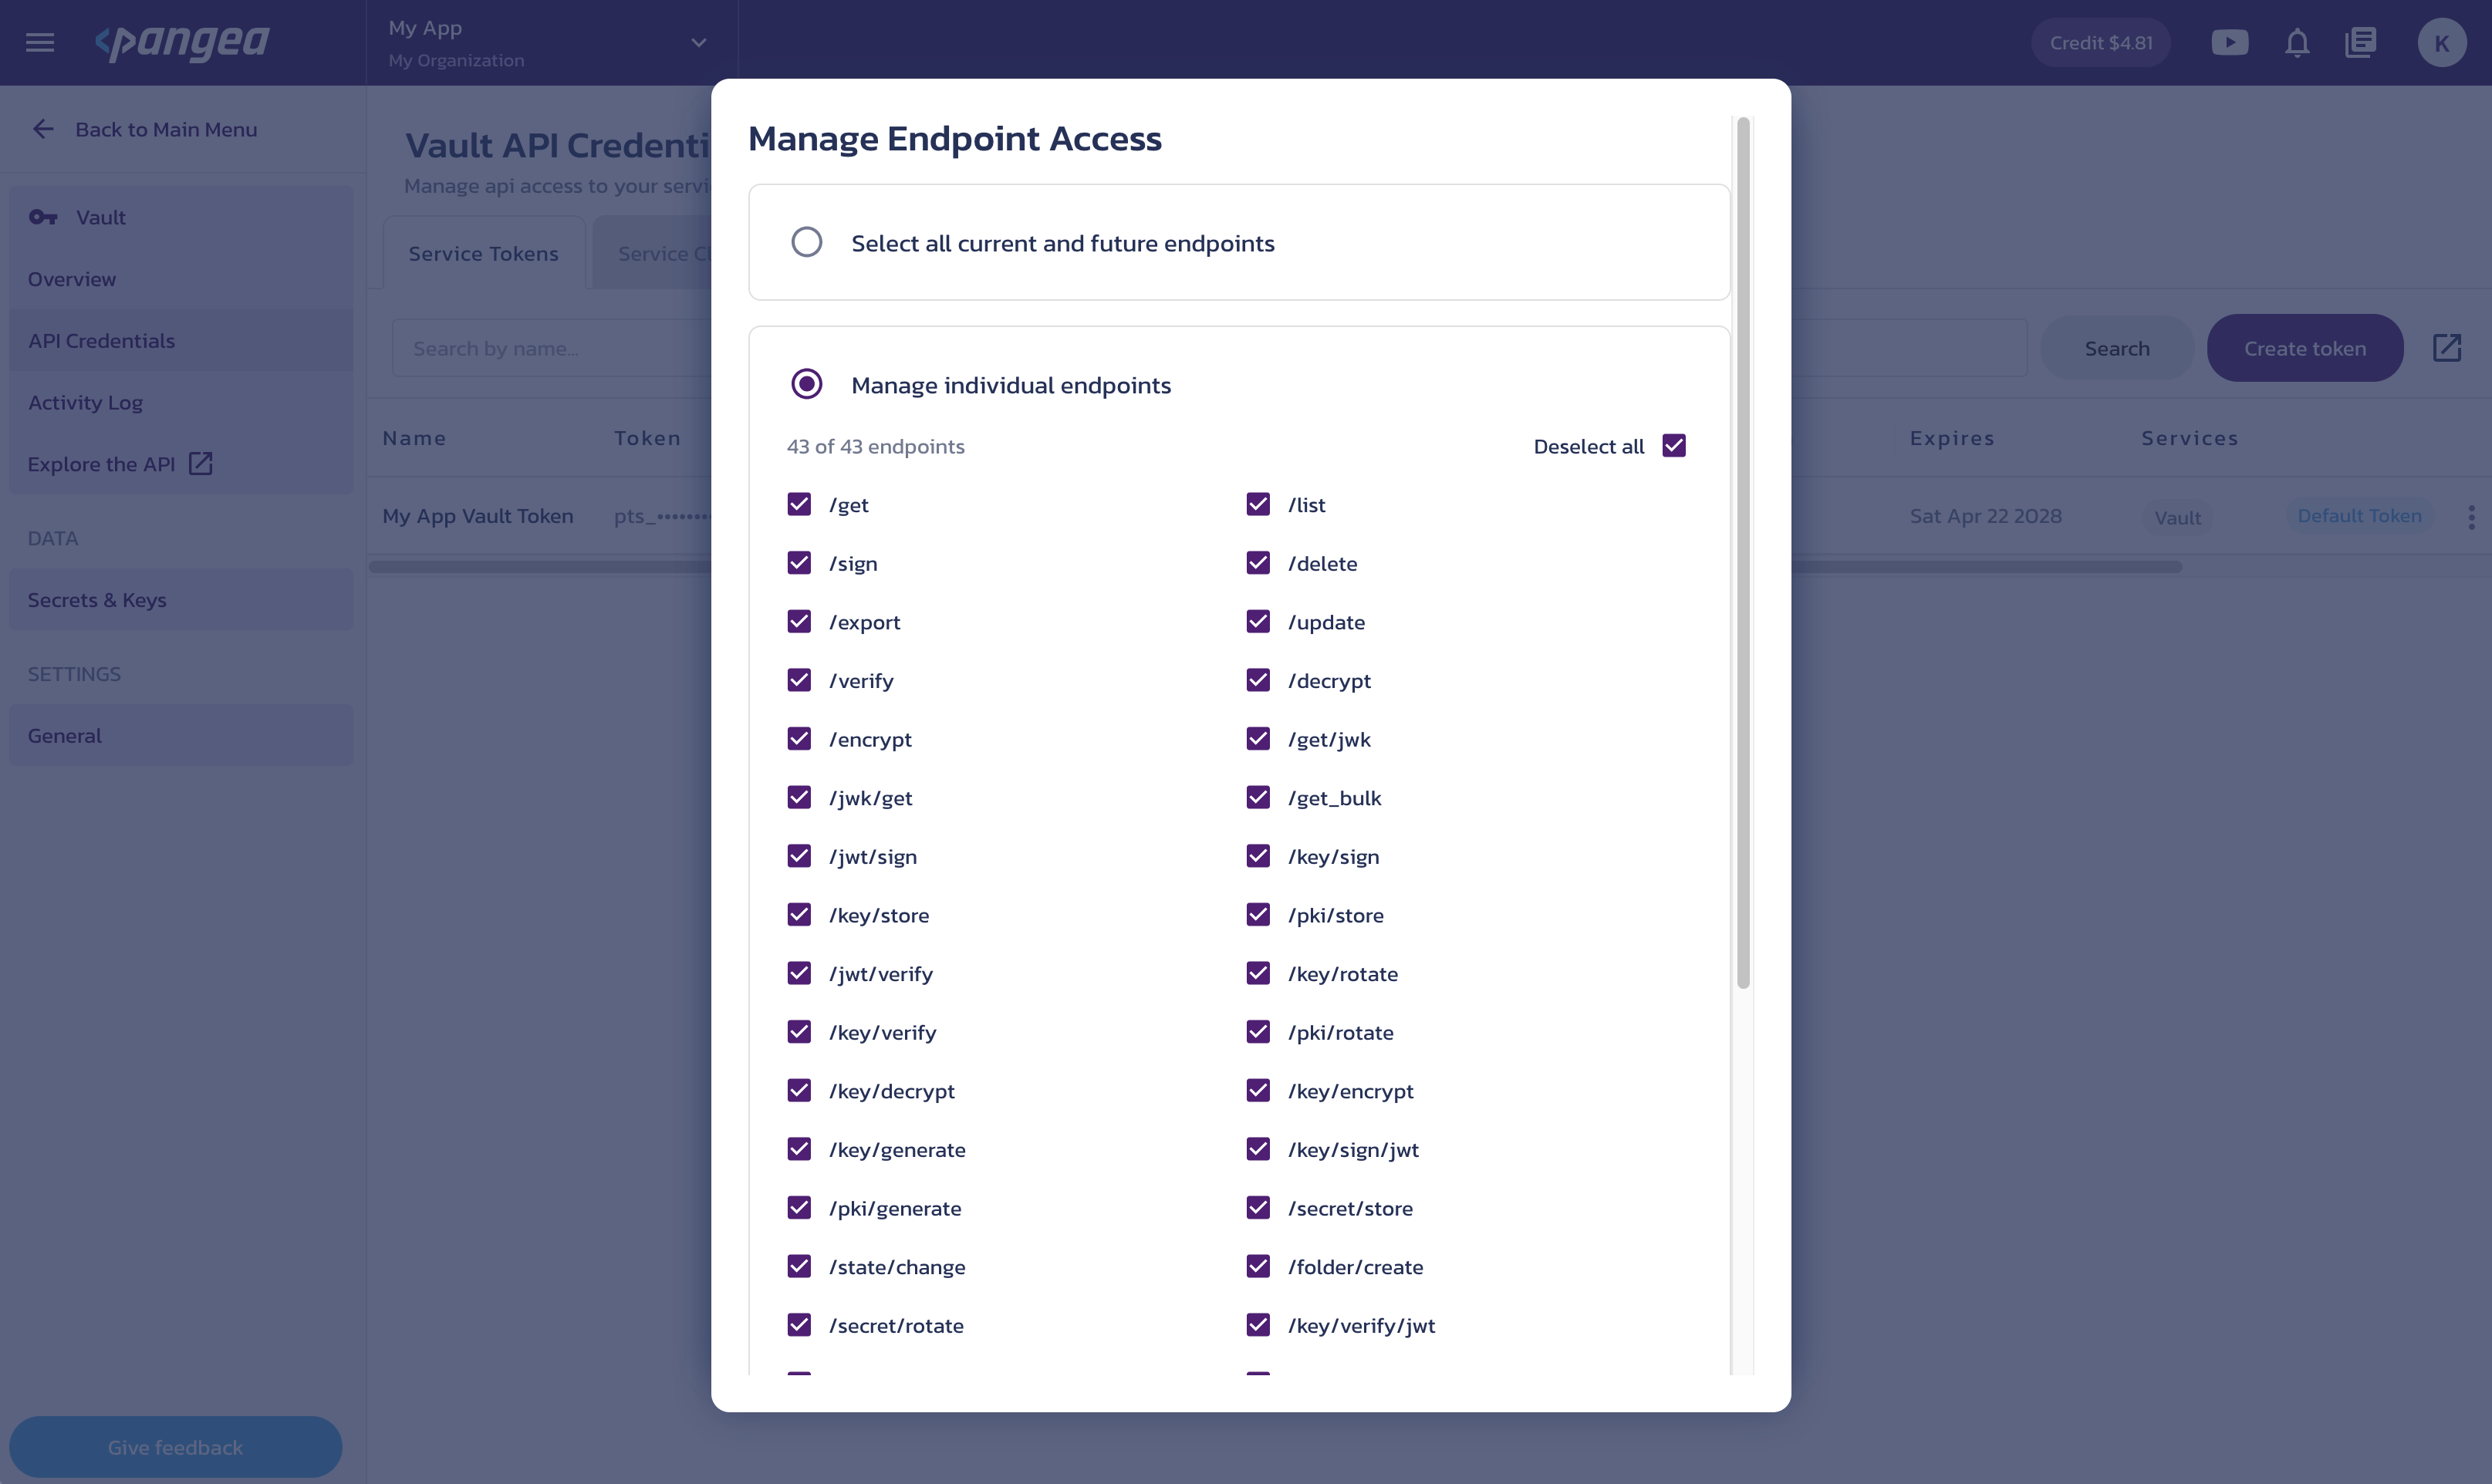Click the Explore the API link

tap(101, 464)
